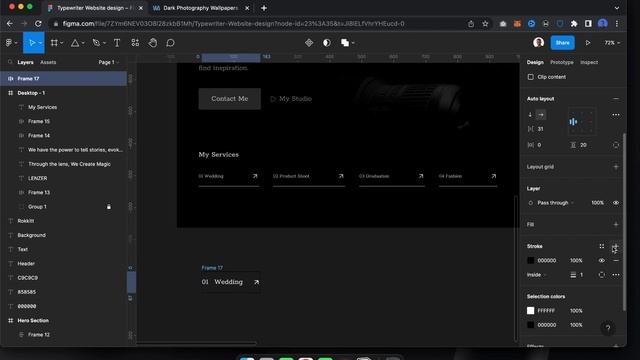The width and height of the screenshot is (640, 360).
Task: Reload the browser page
Action: [38, 24]
